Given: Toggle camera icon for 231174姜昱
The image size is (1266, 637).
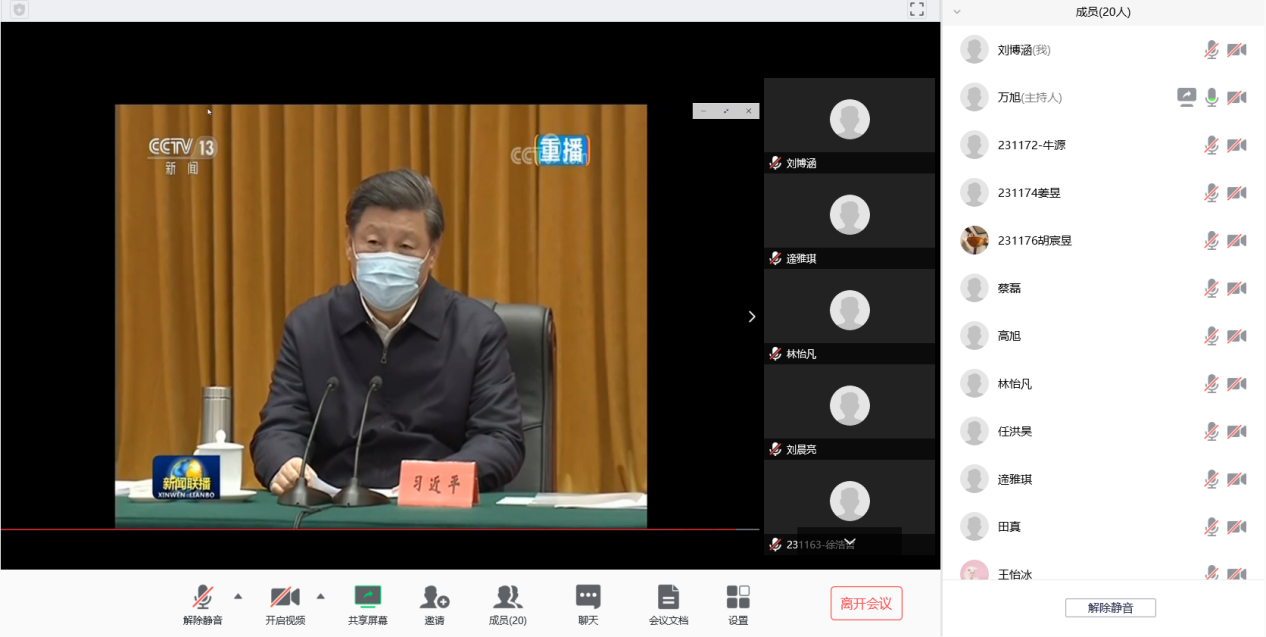Looking at the screenshot, I should coord(1236,192).
